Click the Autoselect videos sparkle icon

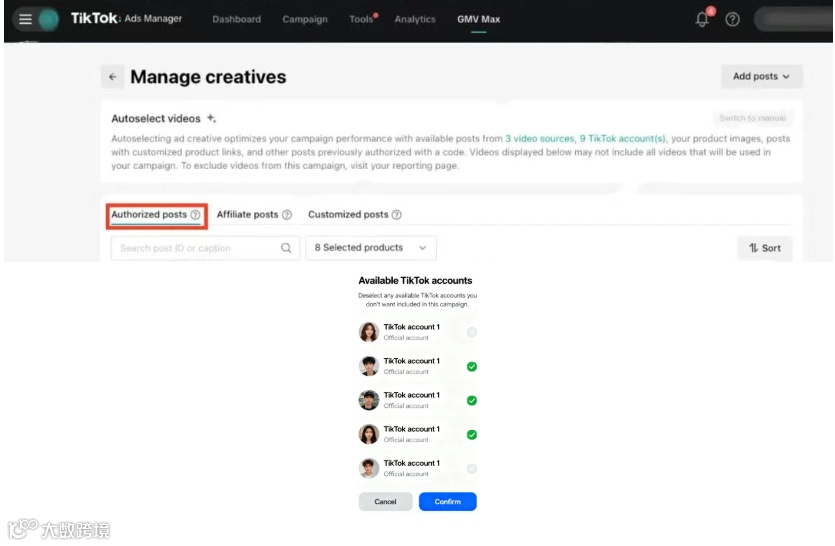pos(211,118)
